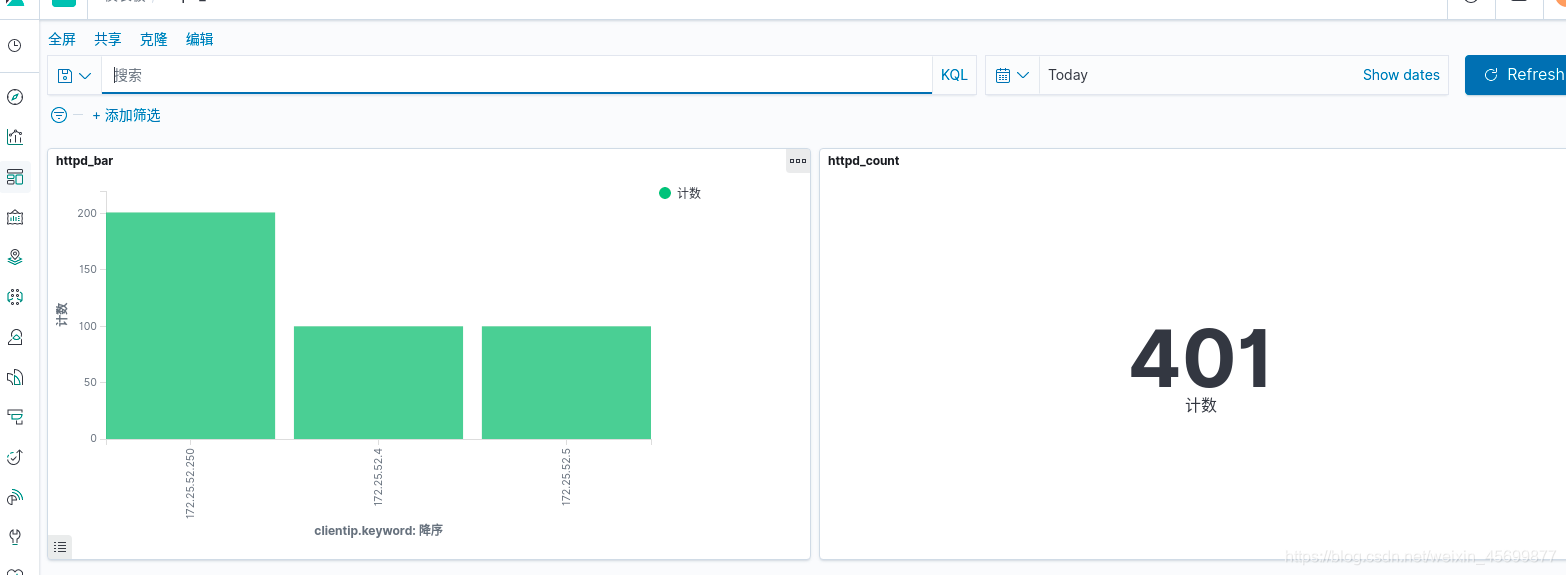The height and width of the screenshot is (575, 1566).
Task: Open Logs icon in sidebar
Action: pyautogui.click(x=15, y=377)
